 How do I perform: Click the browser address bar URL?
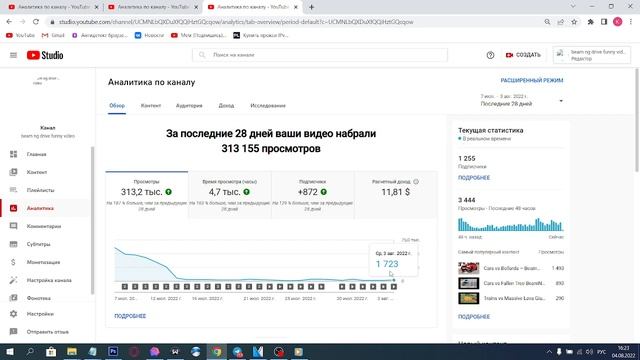tap(236, 22)
